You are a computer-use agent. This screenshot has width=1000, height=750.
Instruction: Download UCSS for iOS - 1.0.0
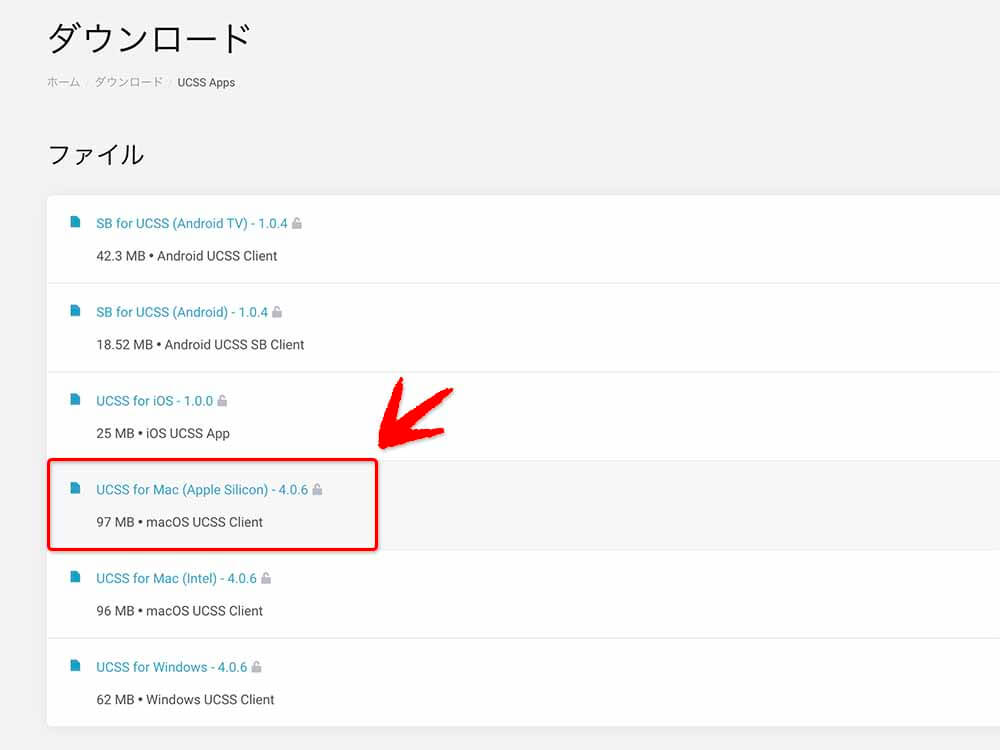[x=154, y=401]
